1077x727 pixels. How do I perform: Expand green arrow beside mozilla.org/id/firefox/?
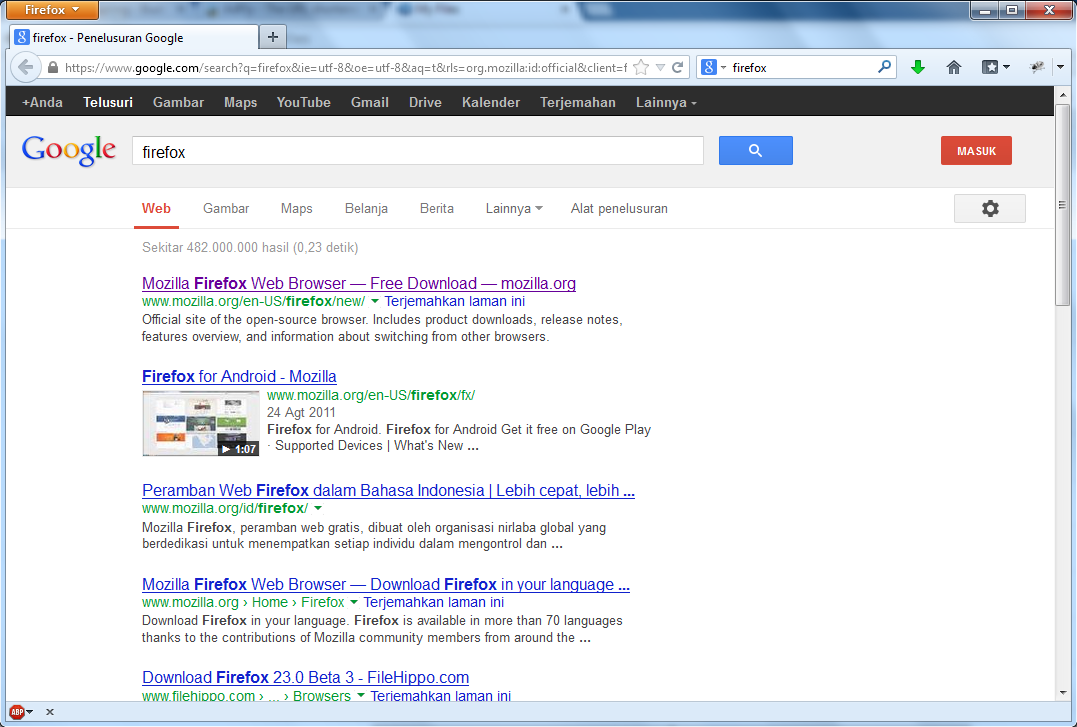click(317, 508)
